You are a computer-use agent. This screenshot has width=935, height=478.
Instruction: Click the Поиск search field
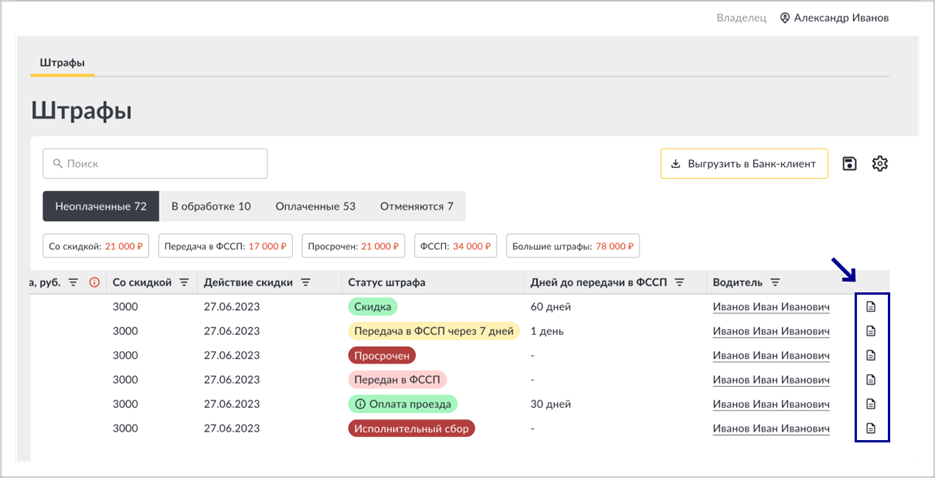155,163
